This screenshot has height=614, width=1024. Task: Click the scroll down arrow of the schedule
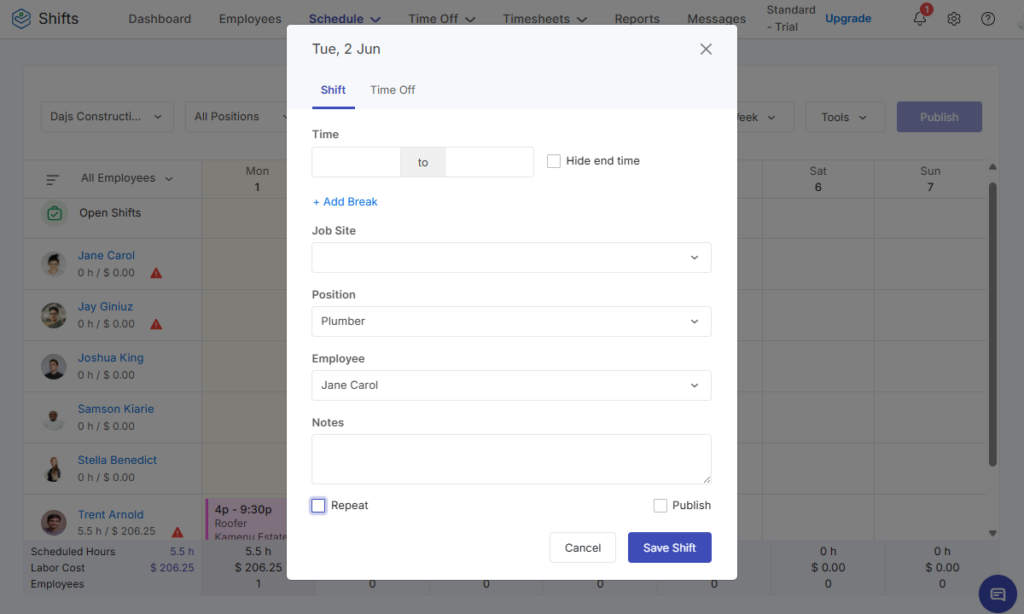click(x=993, y=533)
